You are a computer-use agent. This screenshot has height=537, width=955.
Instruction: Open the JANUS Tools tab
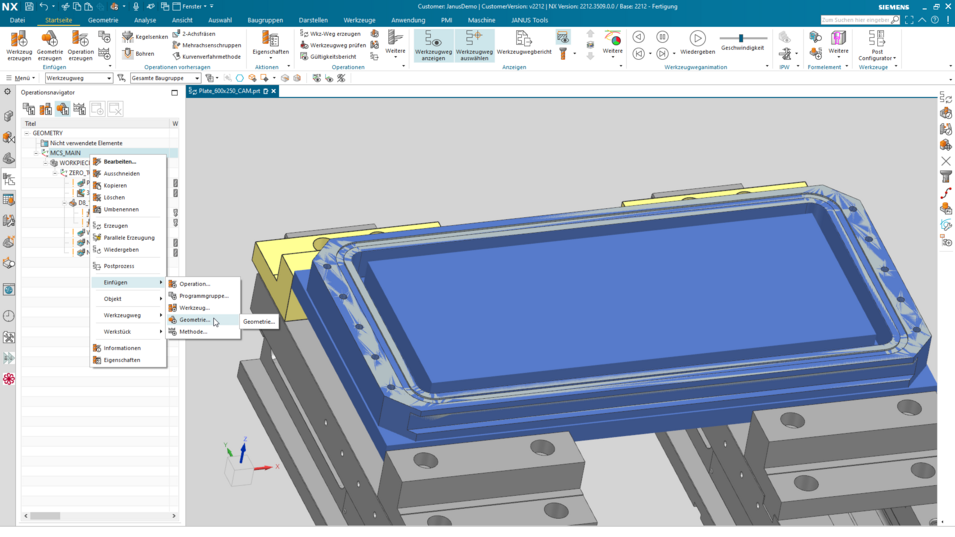click(x=529, y=20)
